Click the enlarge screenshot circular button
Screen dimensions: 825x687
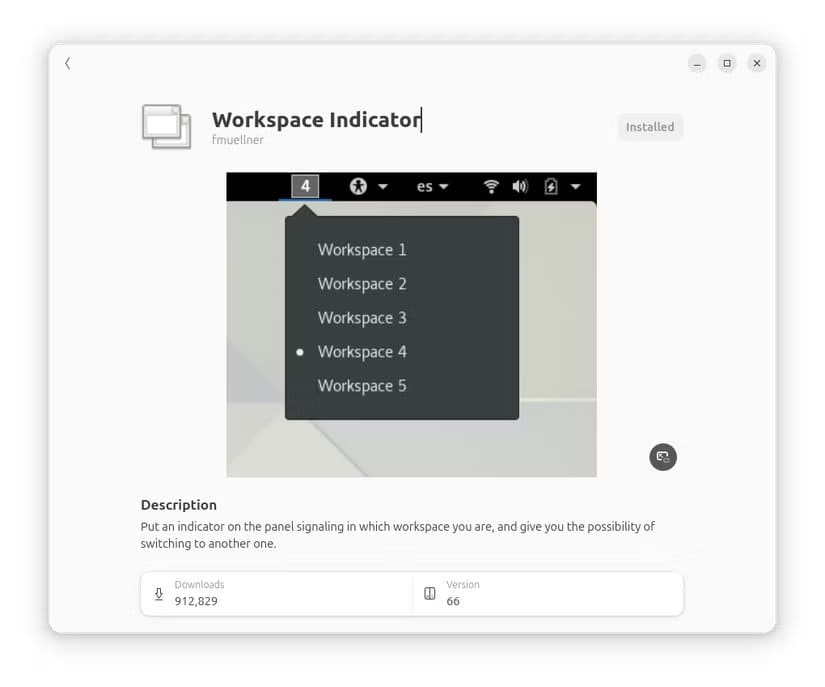click(662, 457)
